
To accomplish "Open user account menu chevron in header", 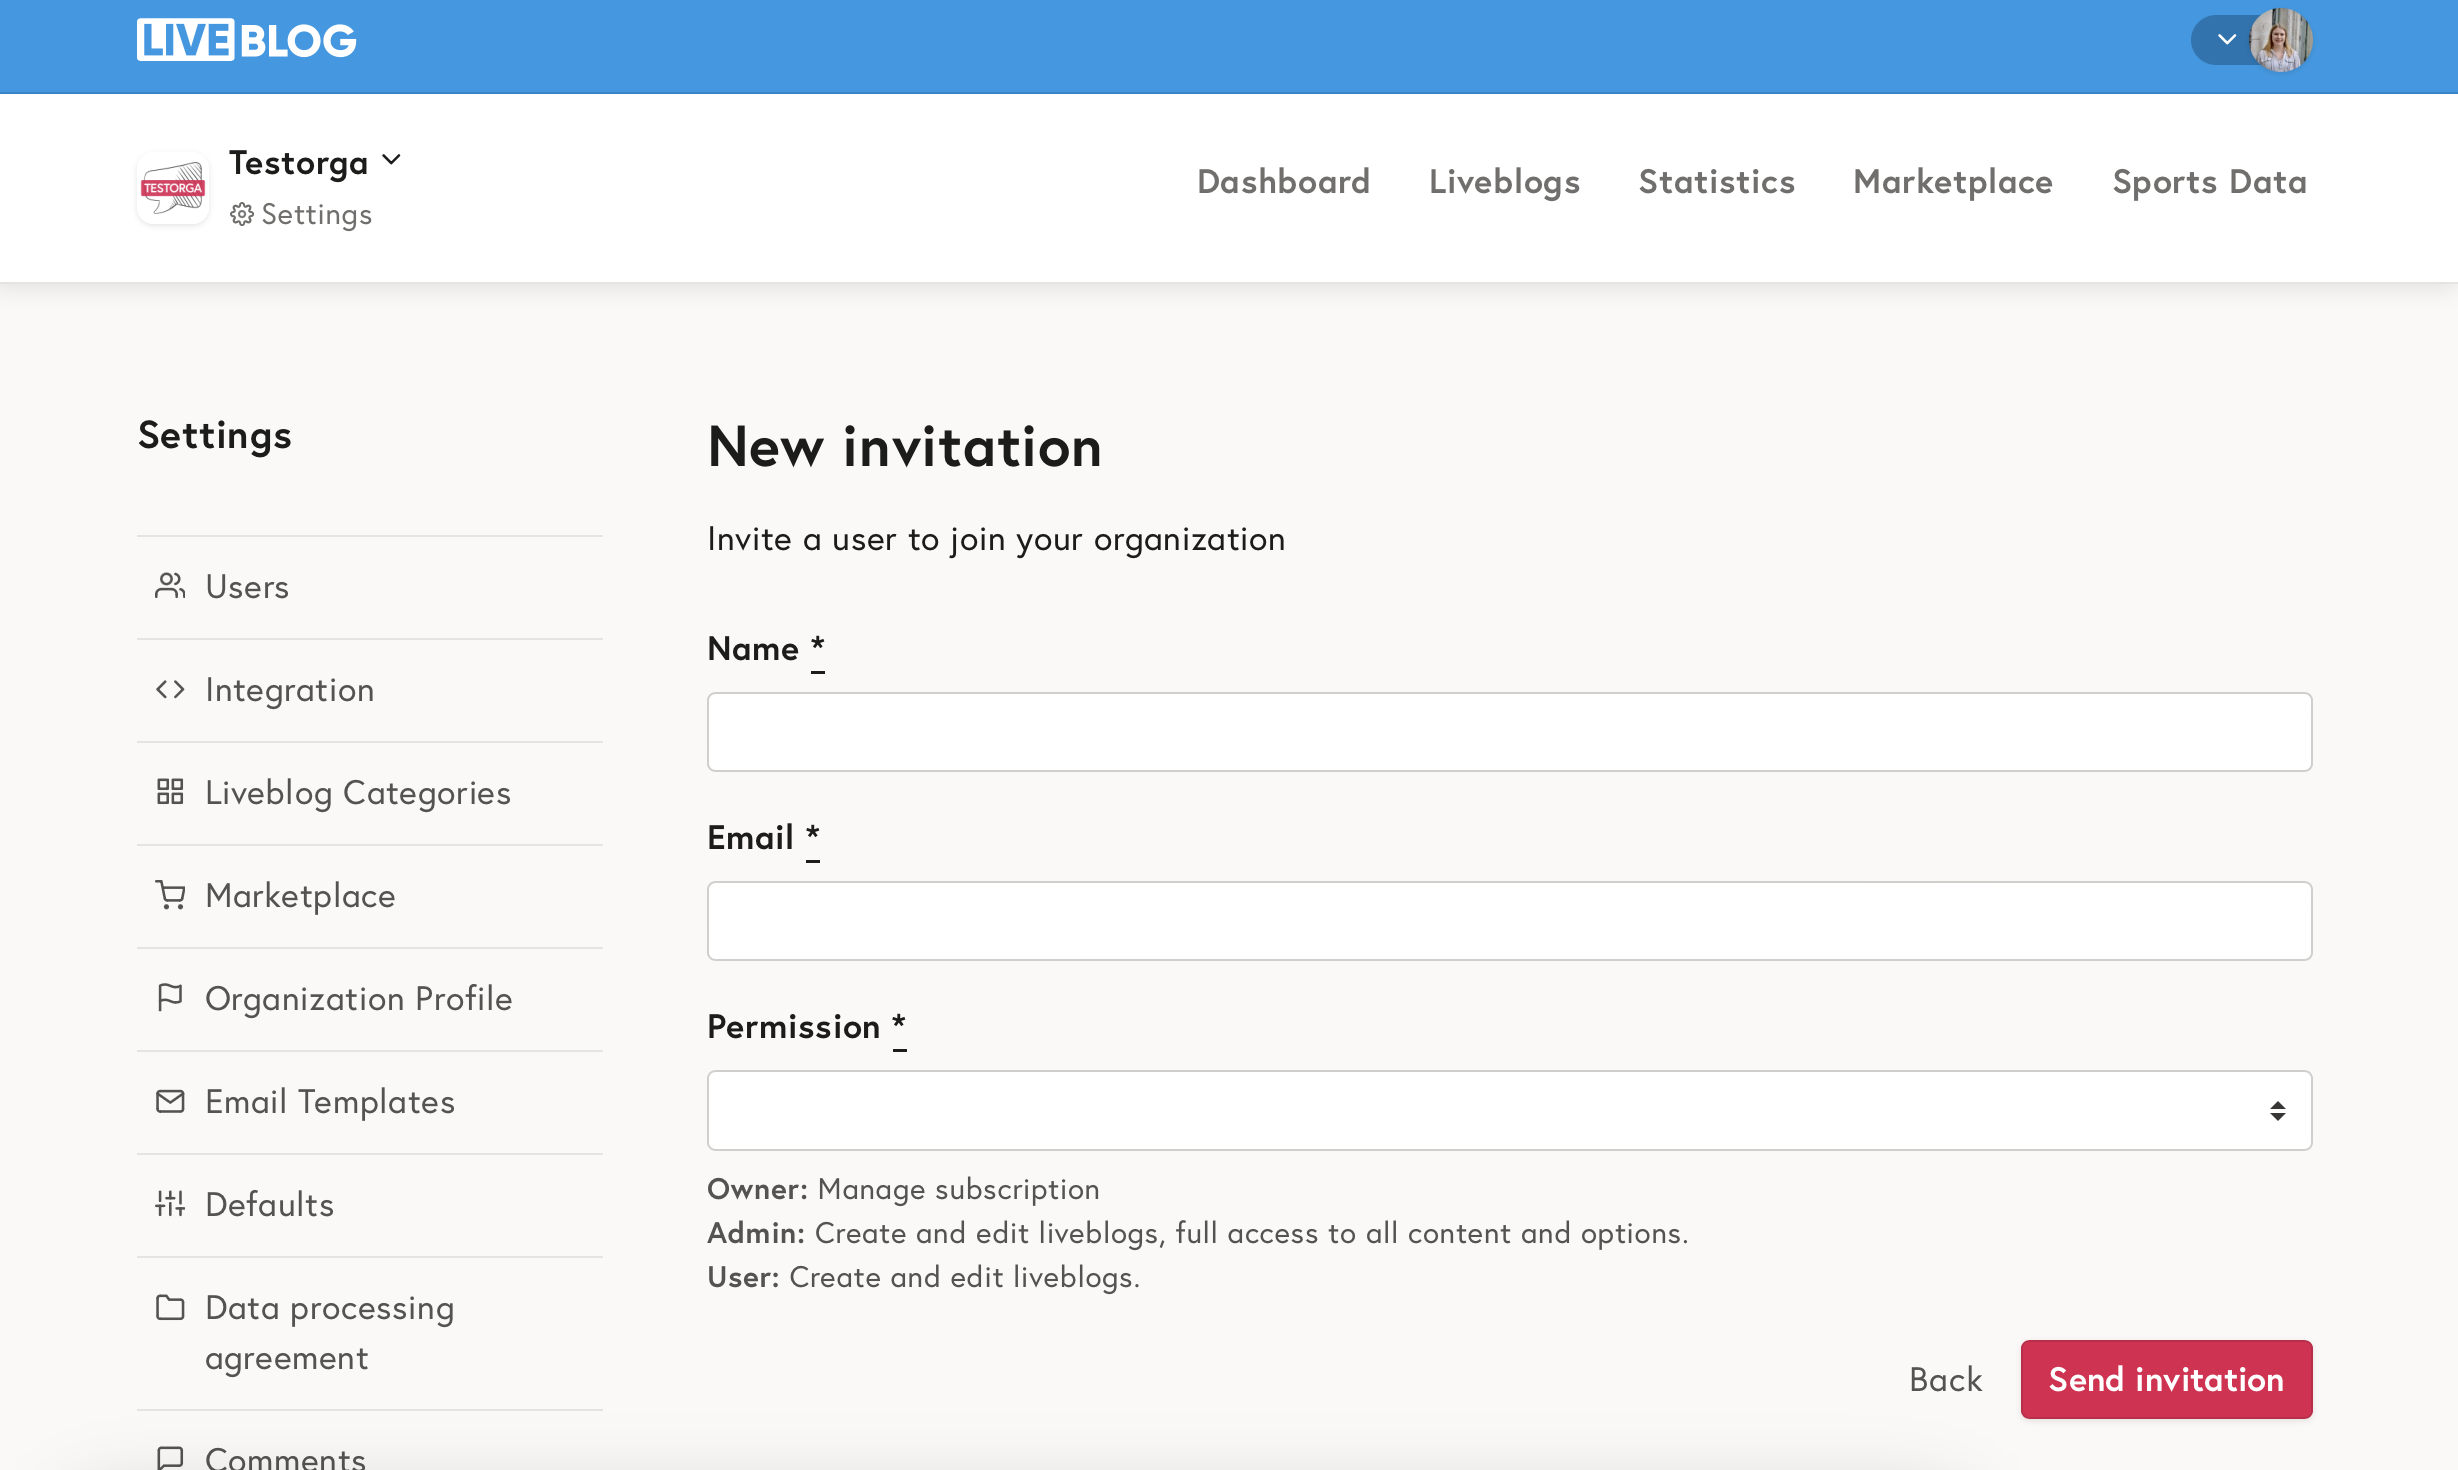I will tap(2226, 40).
